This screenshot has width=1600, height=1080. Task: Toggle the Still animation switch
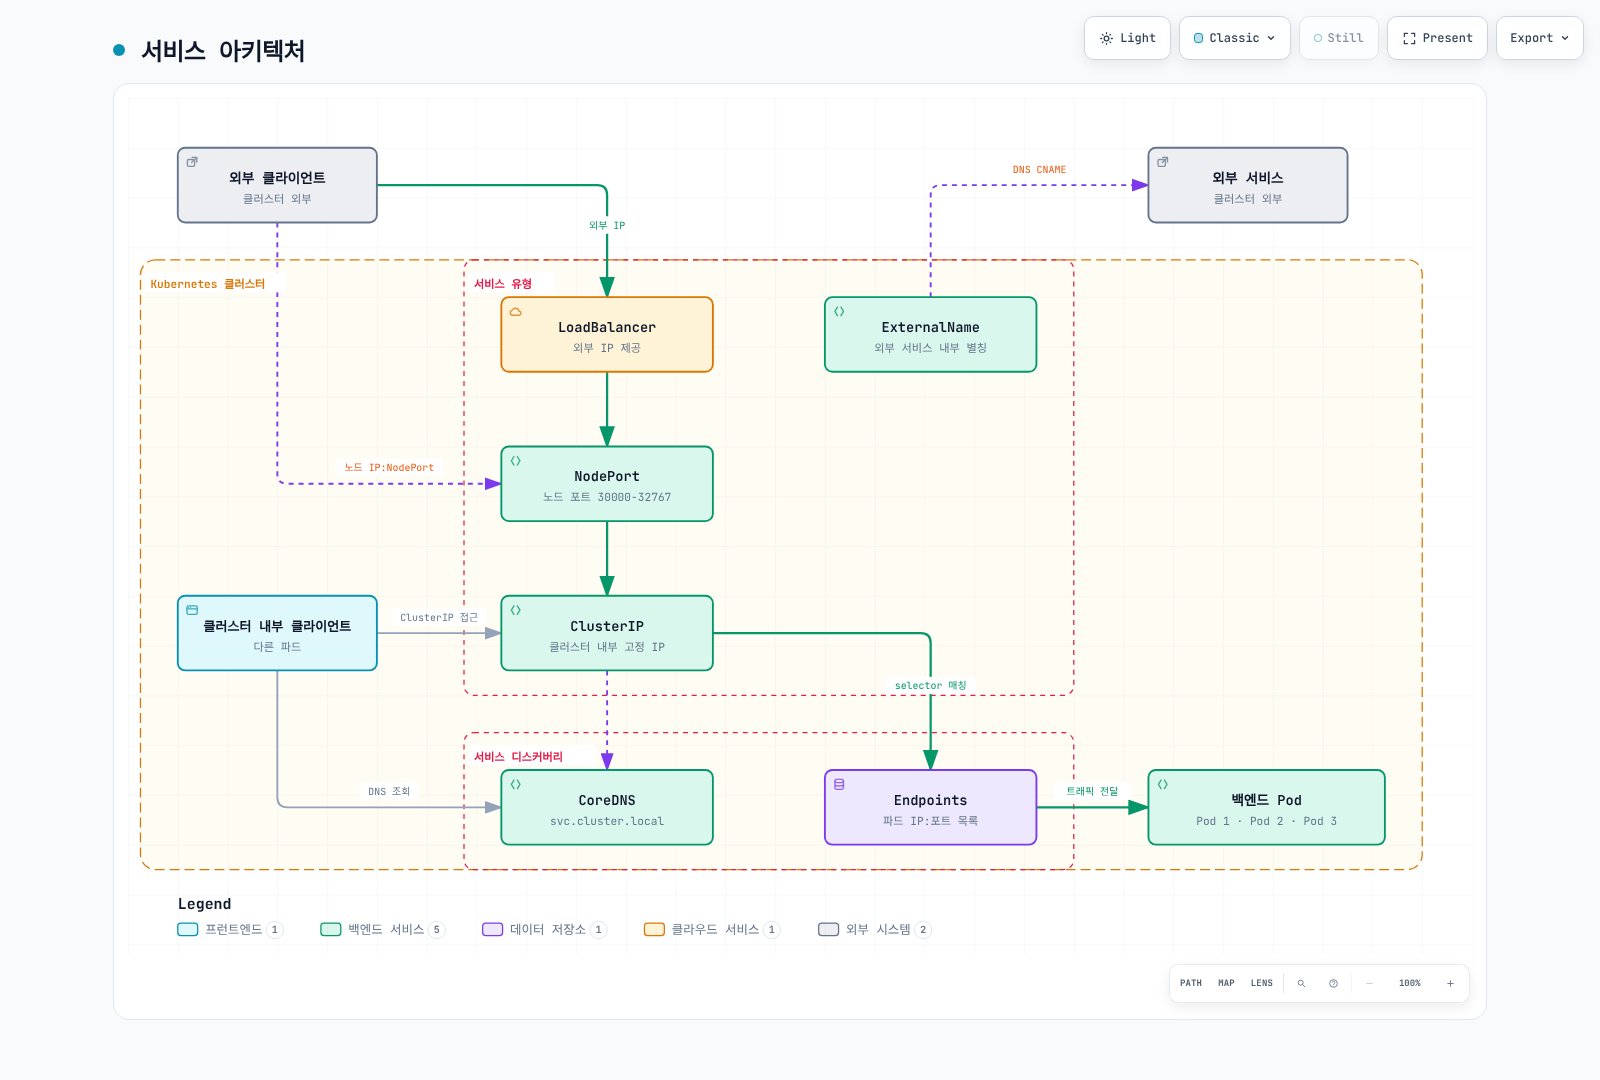[1339, 38]
